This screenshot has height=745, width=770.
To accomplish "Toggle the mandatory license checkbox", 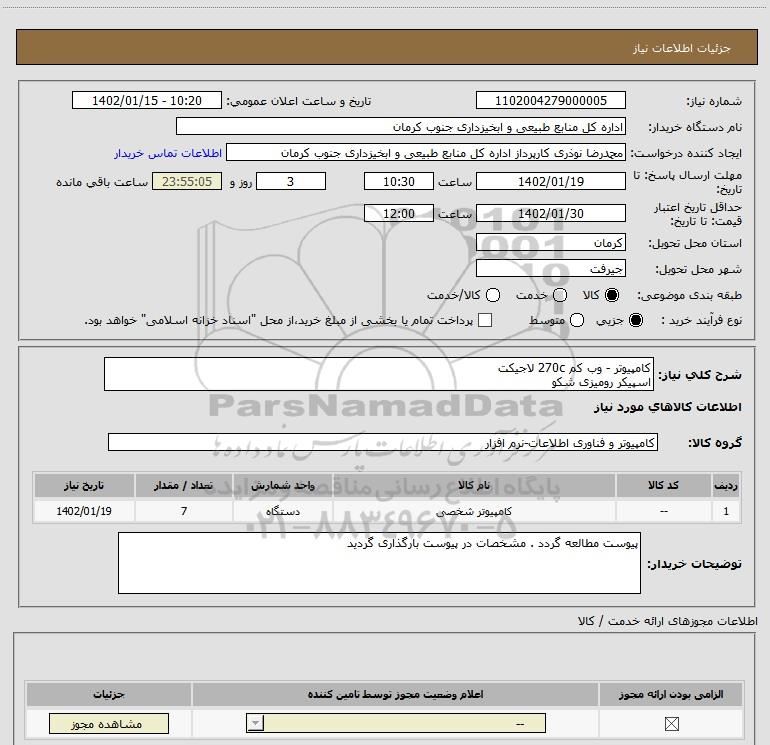I will point(671,723).
